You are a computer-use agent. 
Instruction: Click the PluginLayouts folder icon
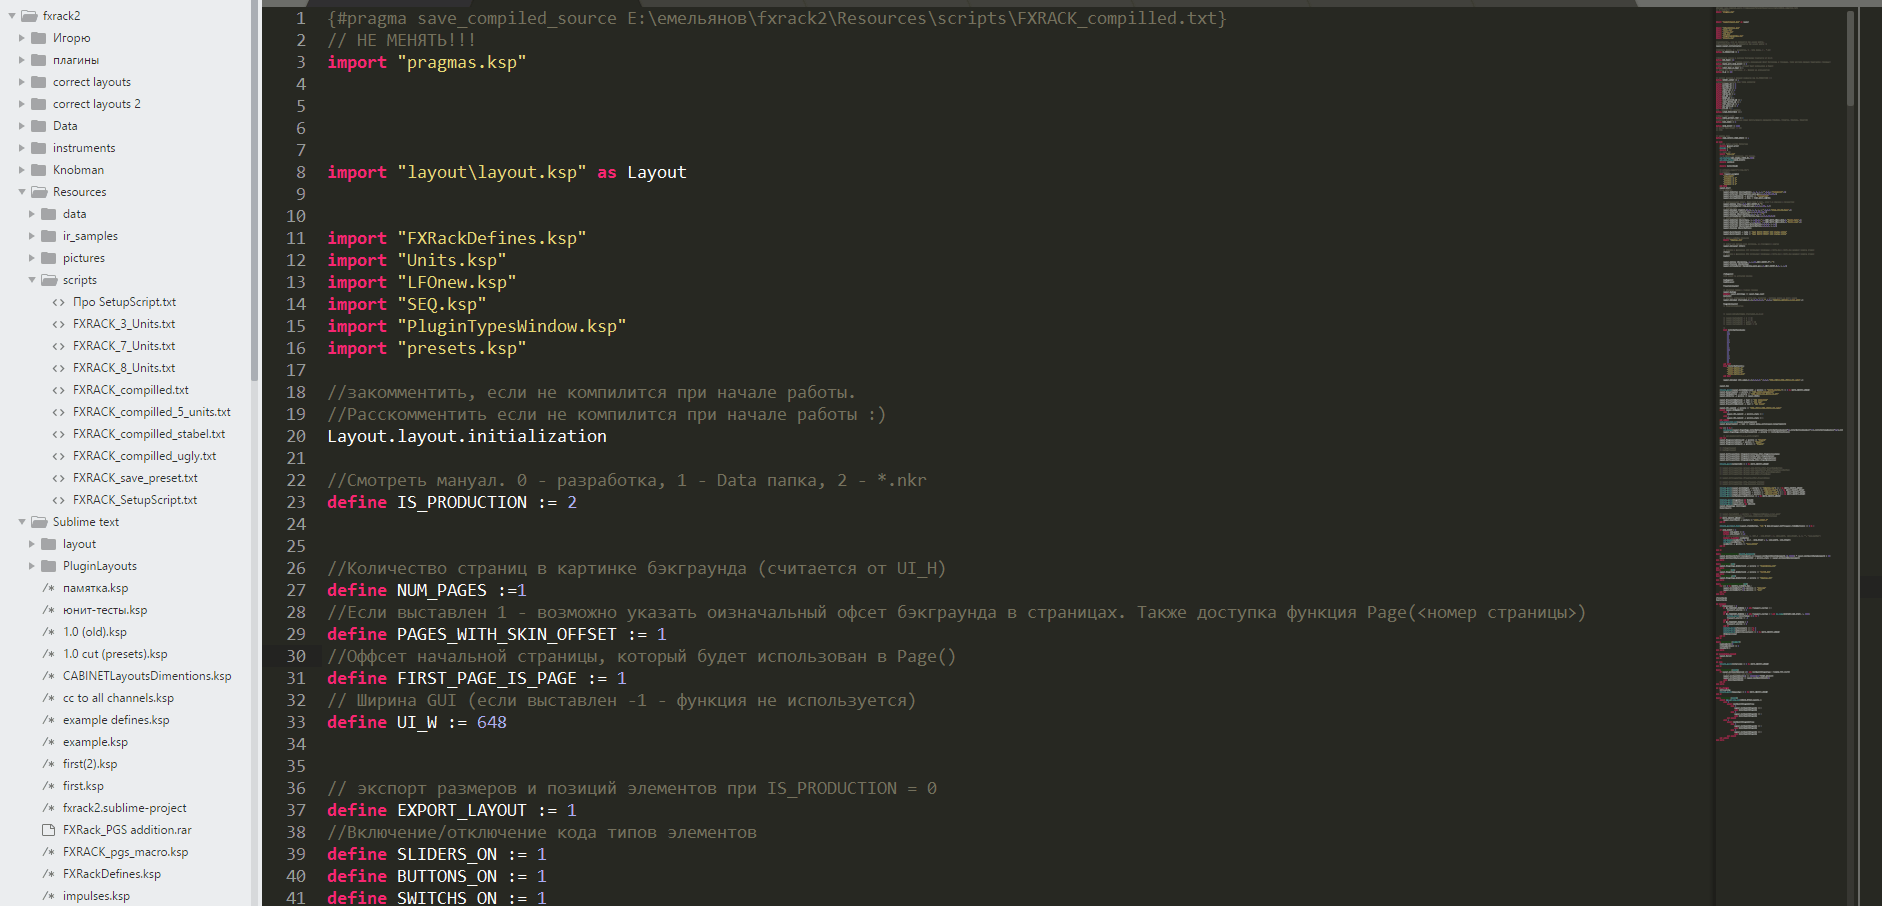coord(49,566)
